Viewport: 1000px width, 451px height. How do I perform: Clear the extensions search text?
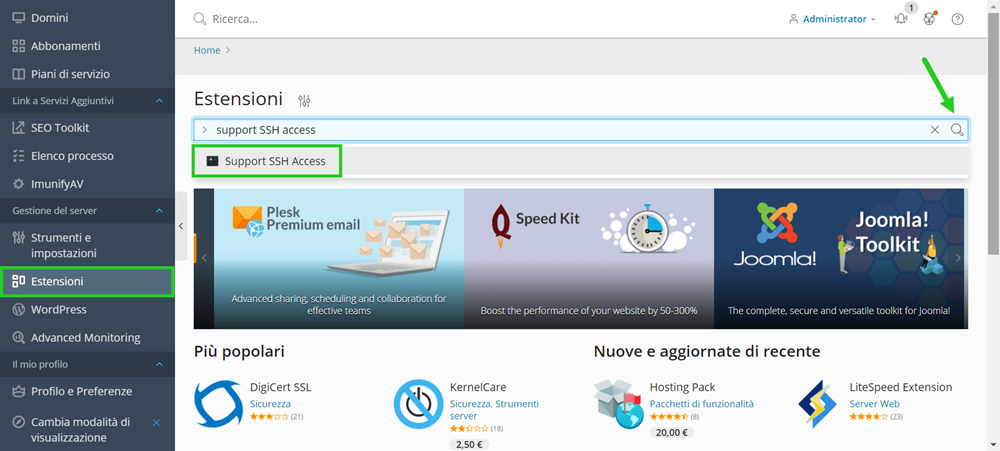935,129
